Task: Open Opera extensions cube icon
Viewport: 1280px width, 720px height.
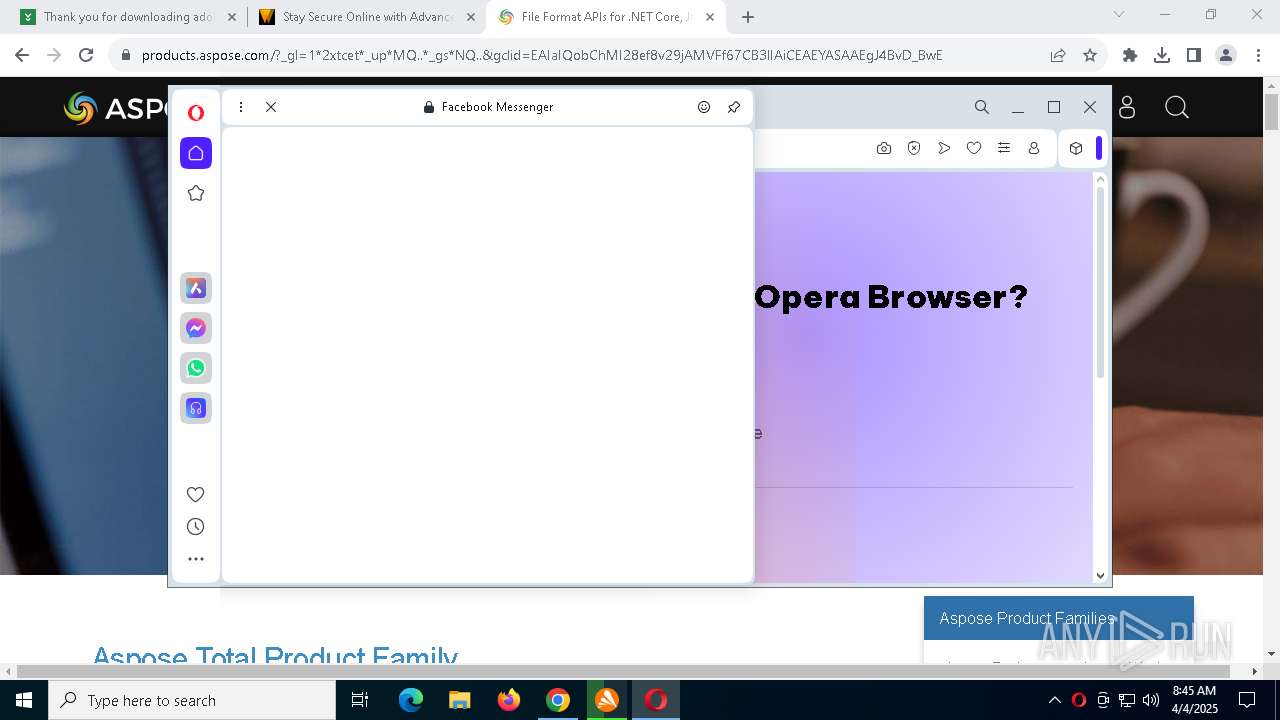Action: (1076, 148)
